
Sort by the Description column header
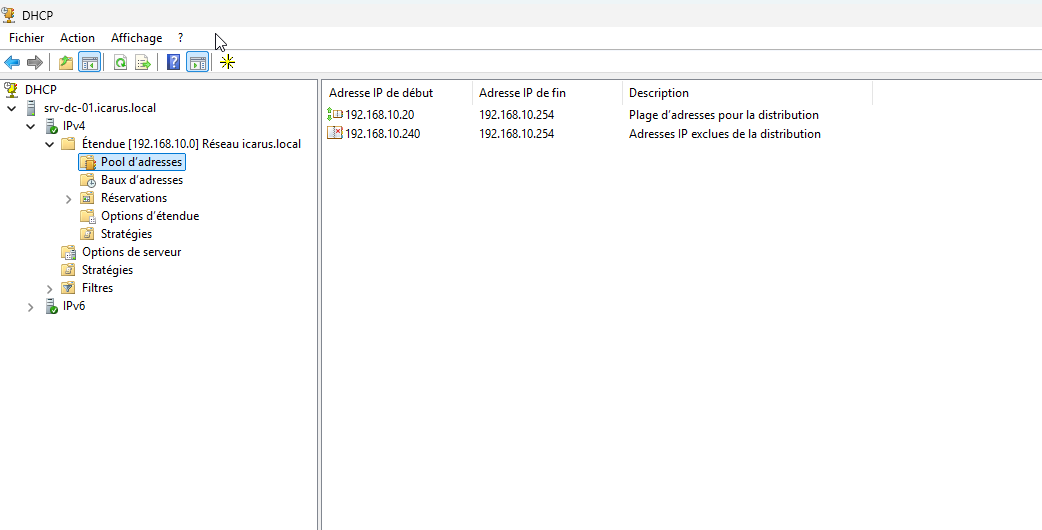[x=748, y=93]
